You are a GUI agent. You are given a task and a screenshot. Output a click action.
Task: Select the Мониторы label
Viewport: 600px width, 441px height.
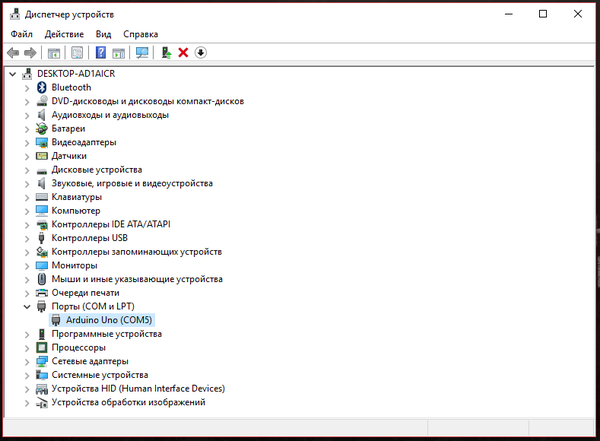click(x=74, y=265)
